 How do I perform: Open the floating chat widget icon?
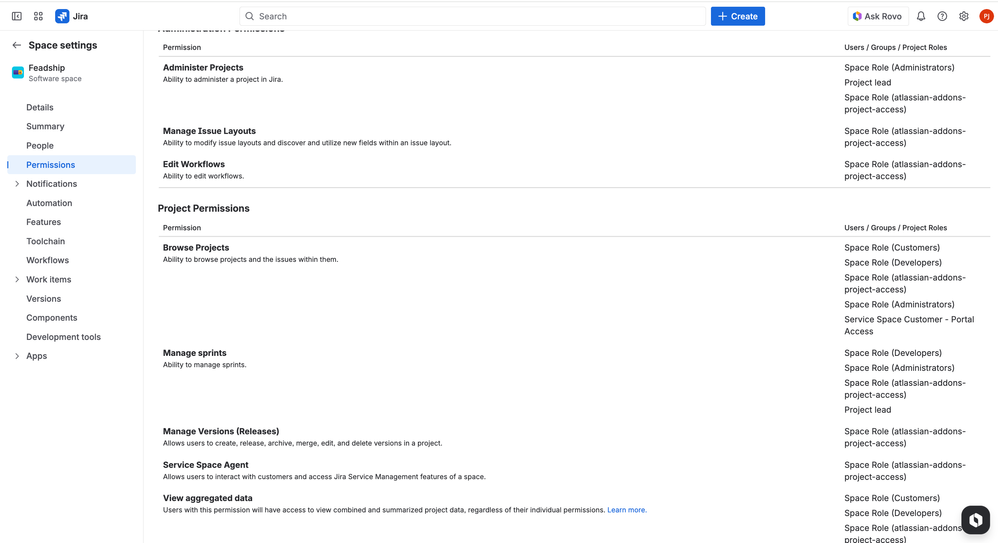pos(975,519)
